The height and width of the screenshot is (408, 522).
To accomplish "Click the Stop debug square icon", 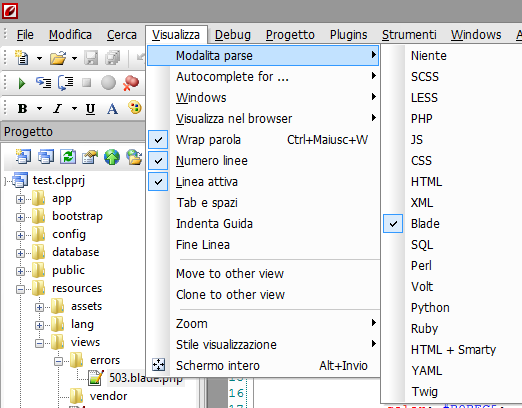I will click(x=87, y=82).
